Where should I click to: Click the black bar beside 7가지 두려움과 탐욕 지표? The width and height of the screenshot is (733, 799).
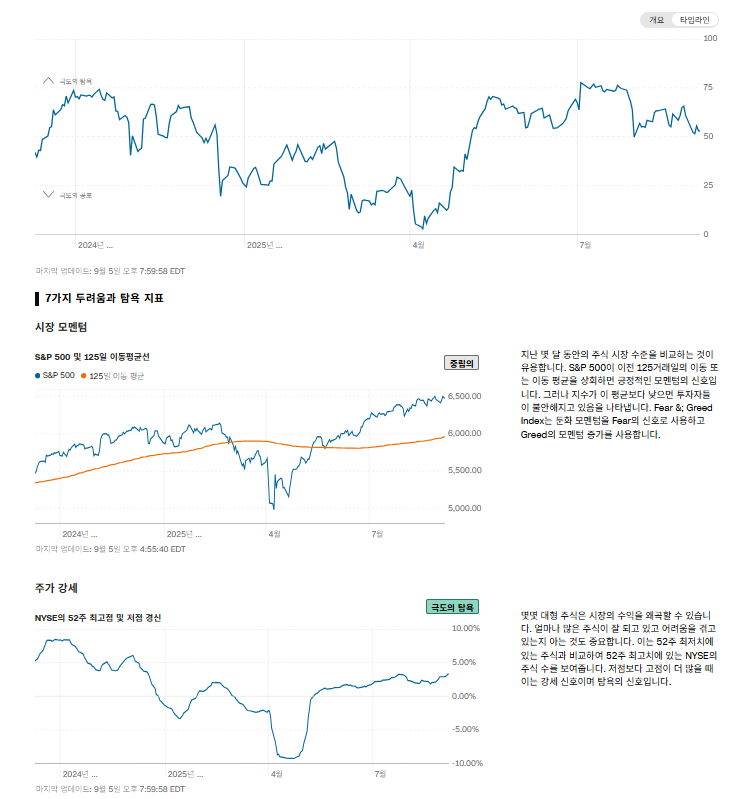click(x=37, y=298)
